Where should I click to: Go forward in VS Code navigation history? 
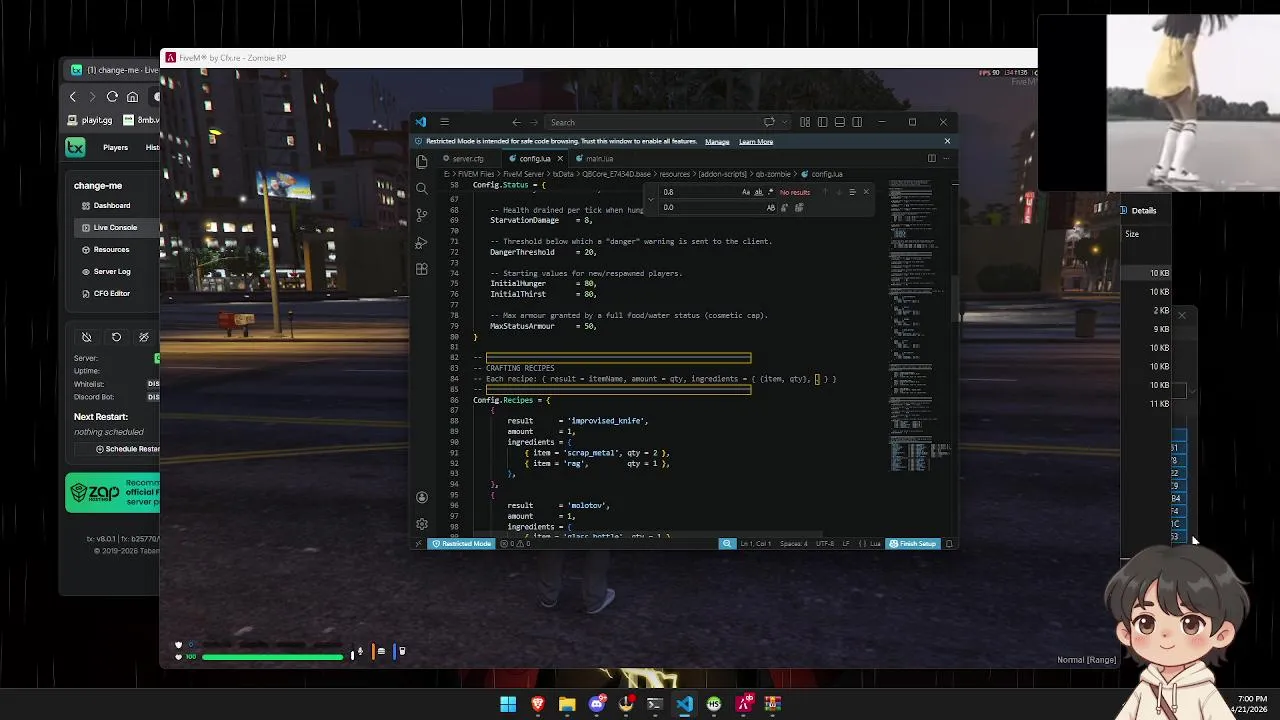pos(534,122)
